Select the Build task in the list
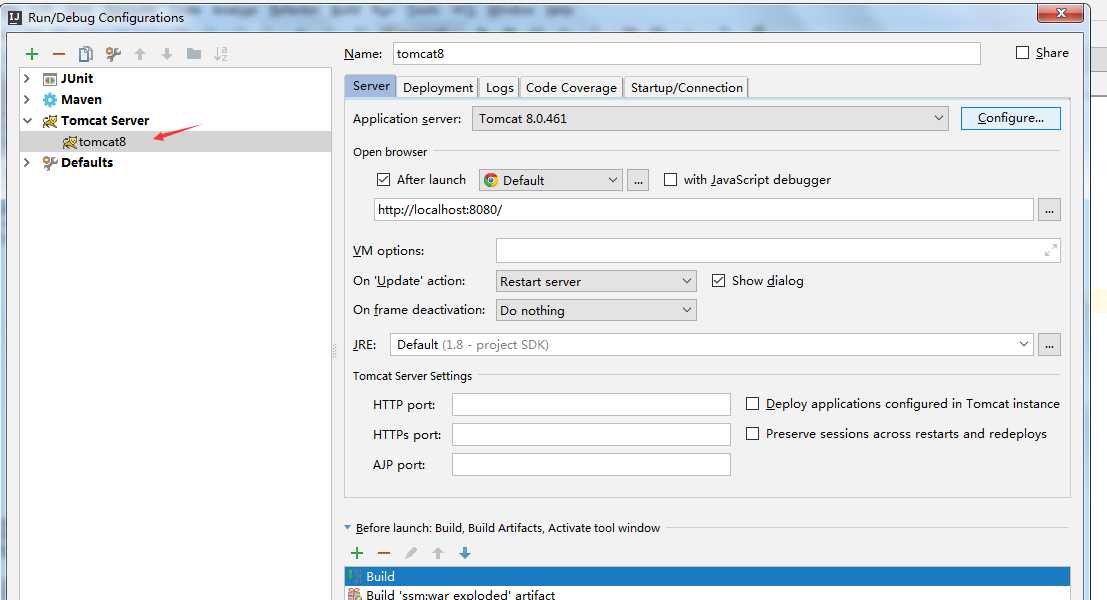The height and width of the screenshot is (600, 1107). [x=707, y=576]
